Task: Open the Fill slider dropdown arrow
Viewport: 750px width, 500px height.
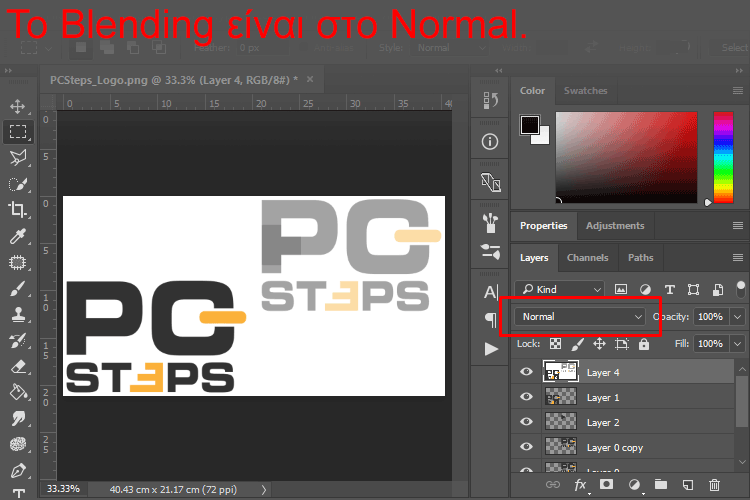Action: pos(738,344)
